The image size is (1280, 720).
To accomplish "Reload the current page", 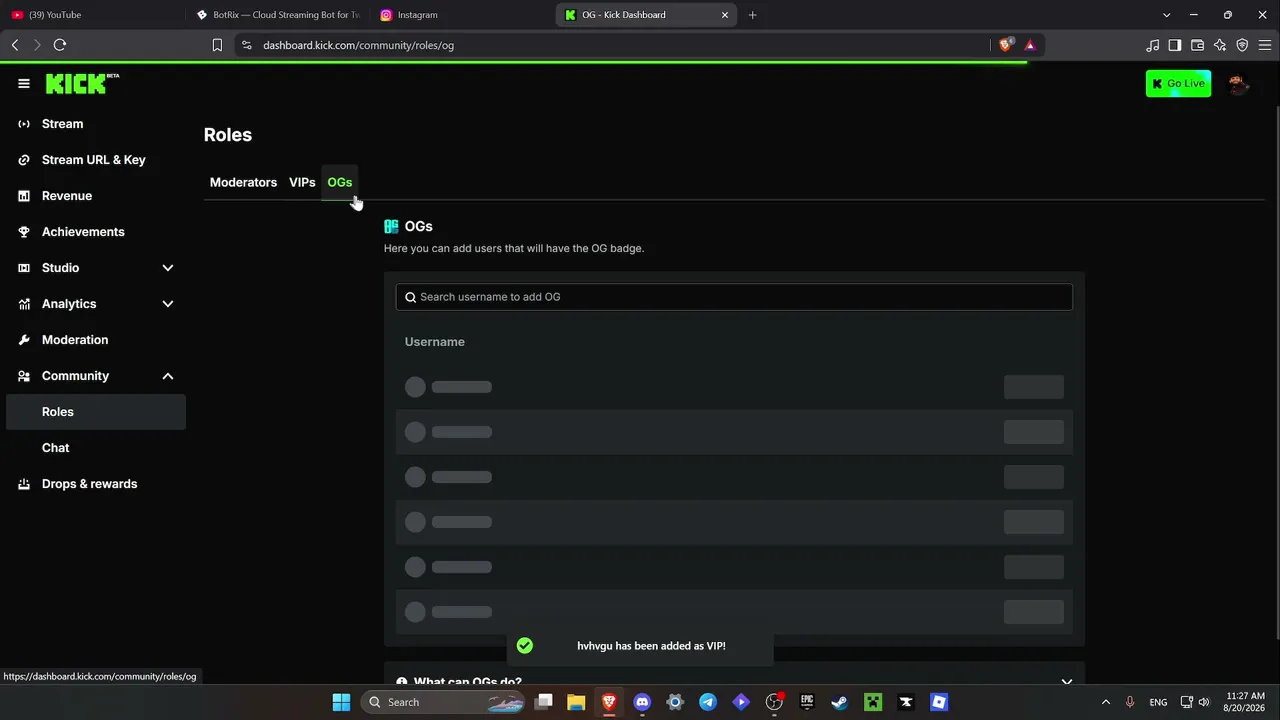I will point(60,45).
